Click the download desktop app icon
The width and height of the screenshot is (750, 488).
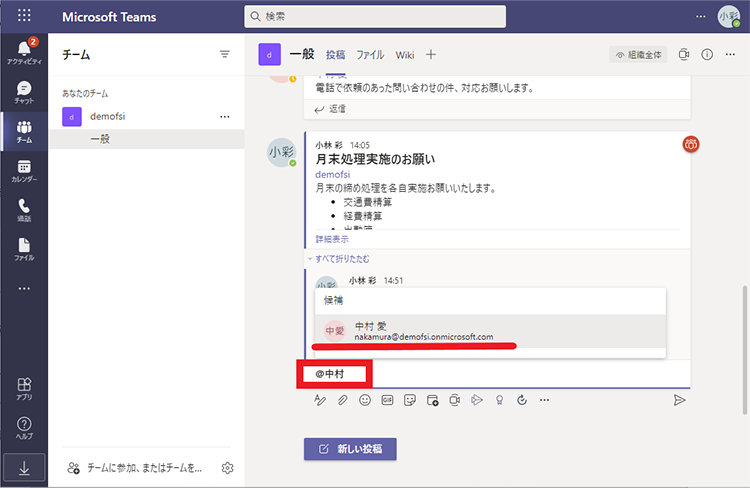24,467
